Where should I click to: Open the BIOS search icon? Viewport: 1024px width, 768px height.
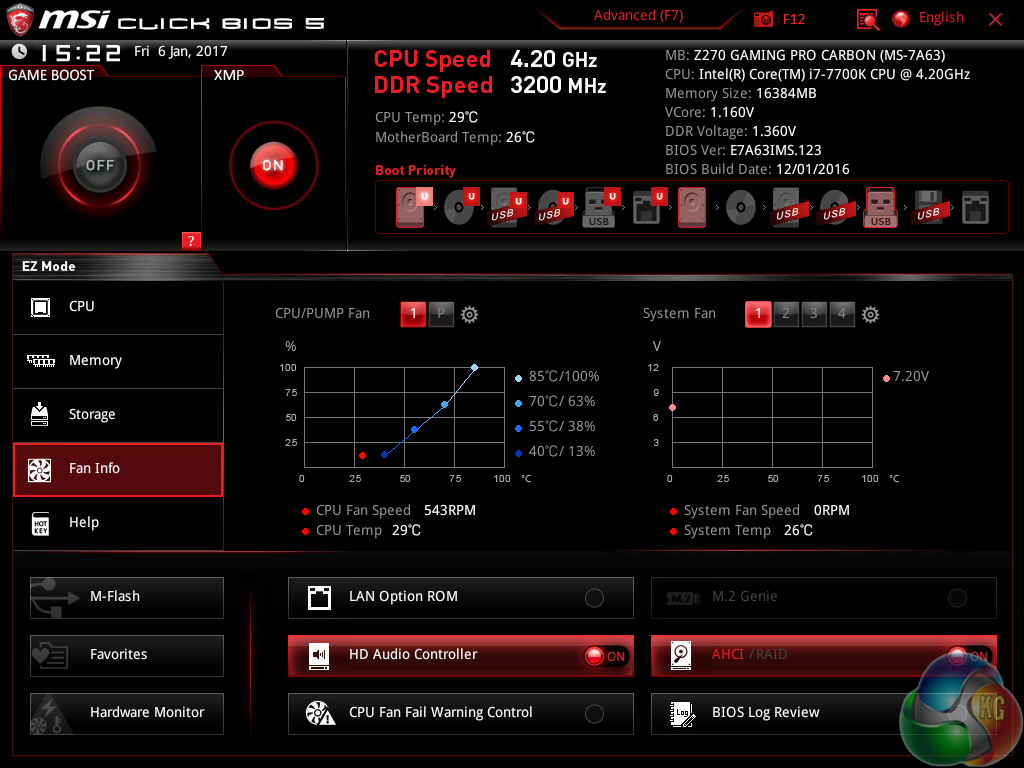pos(867,19)
